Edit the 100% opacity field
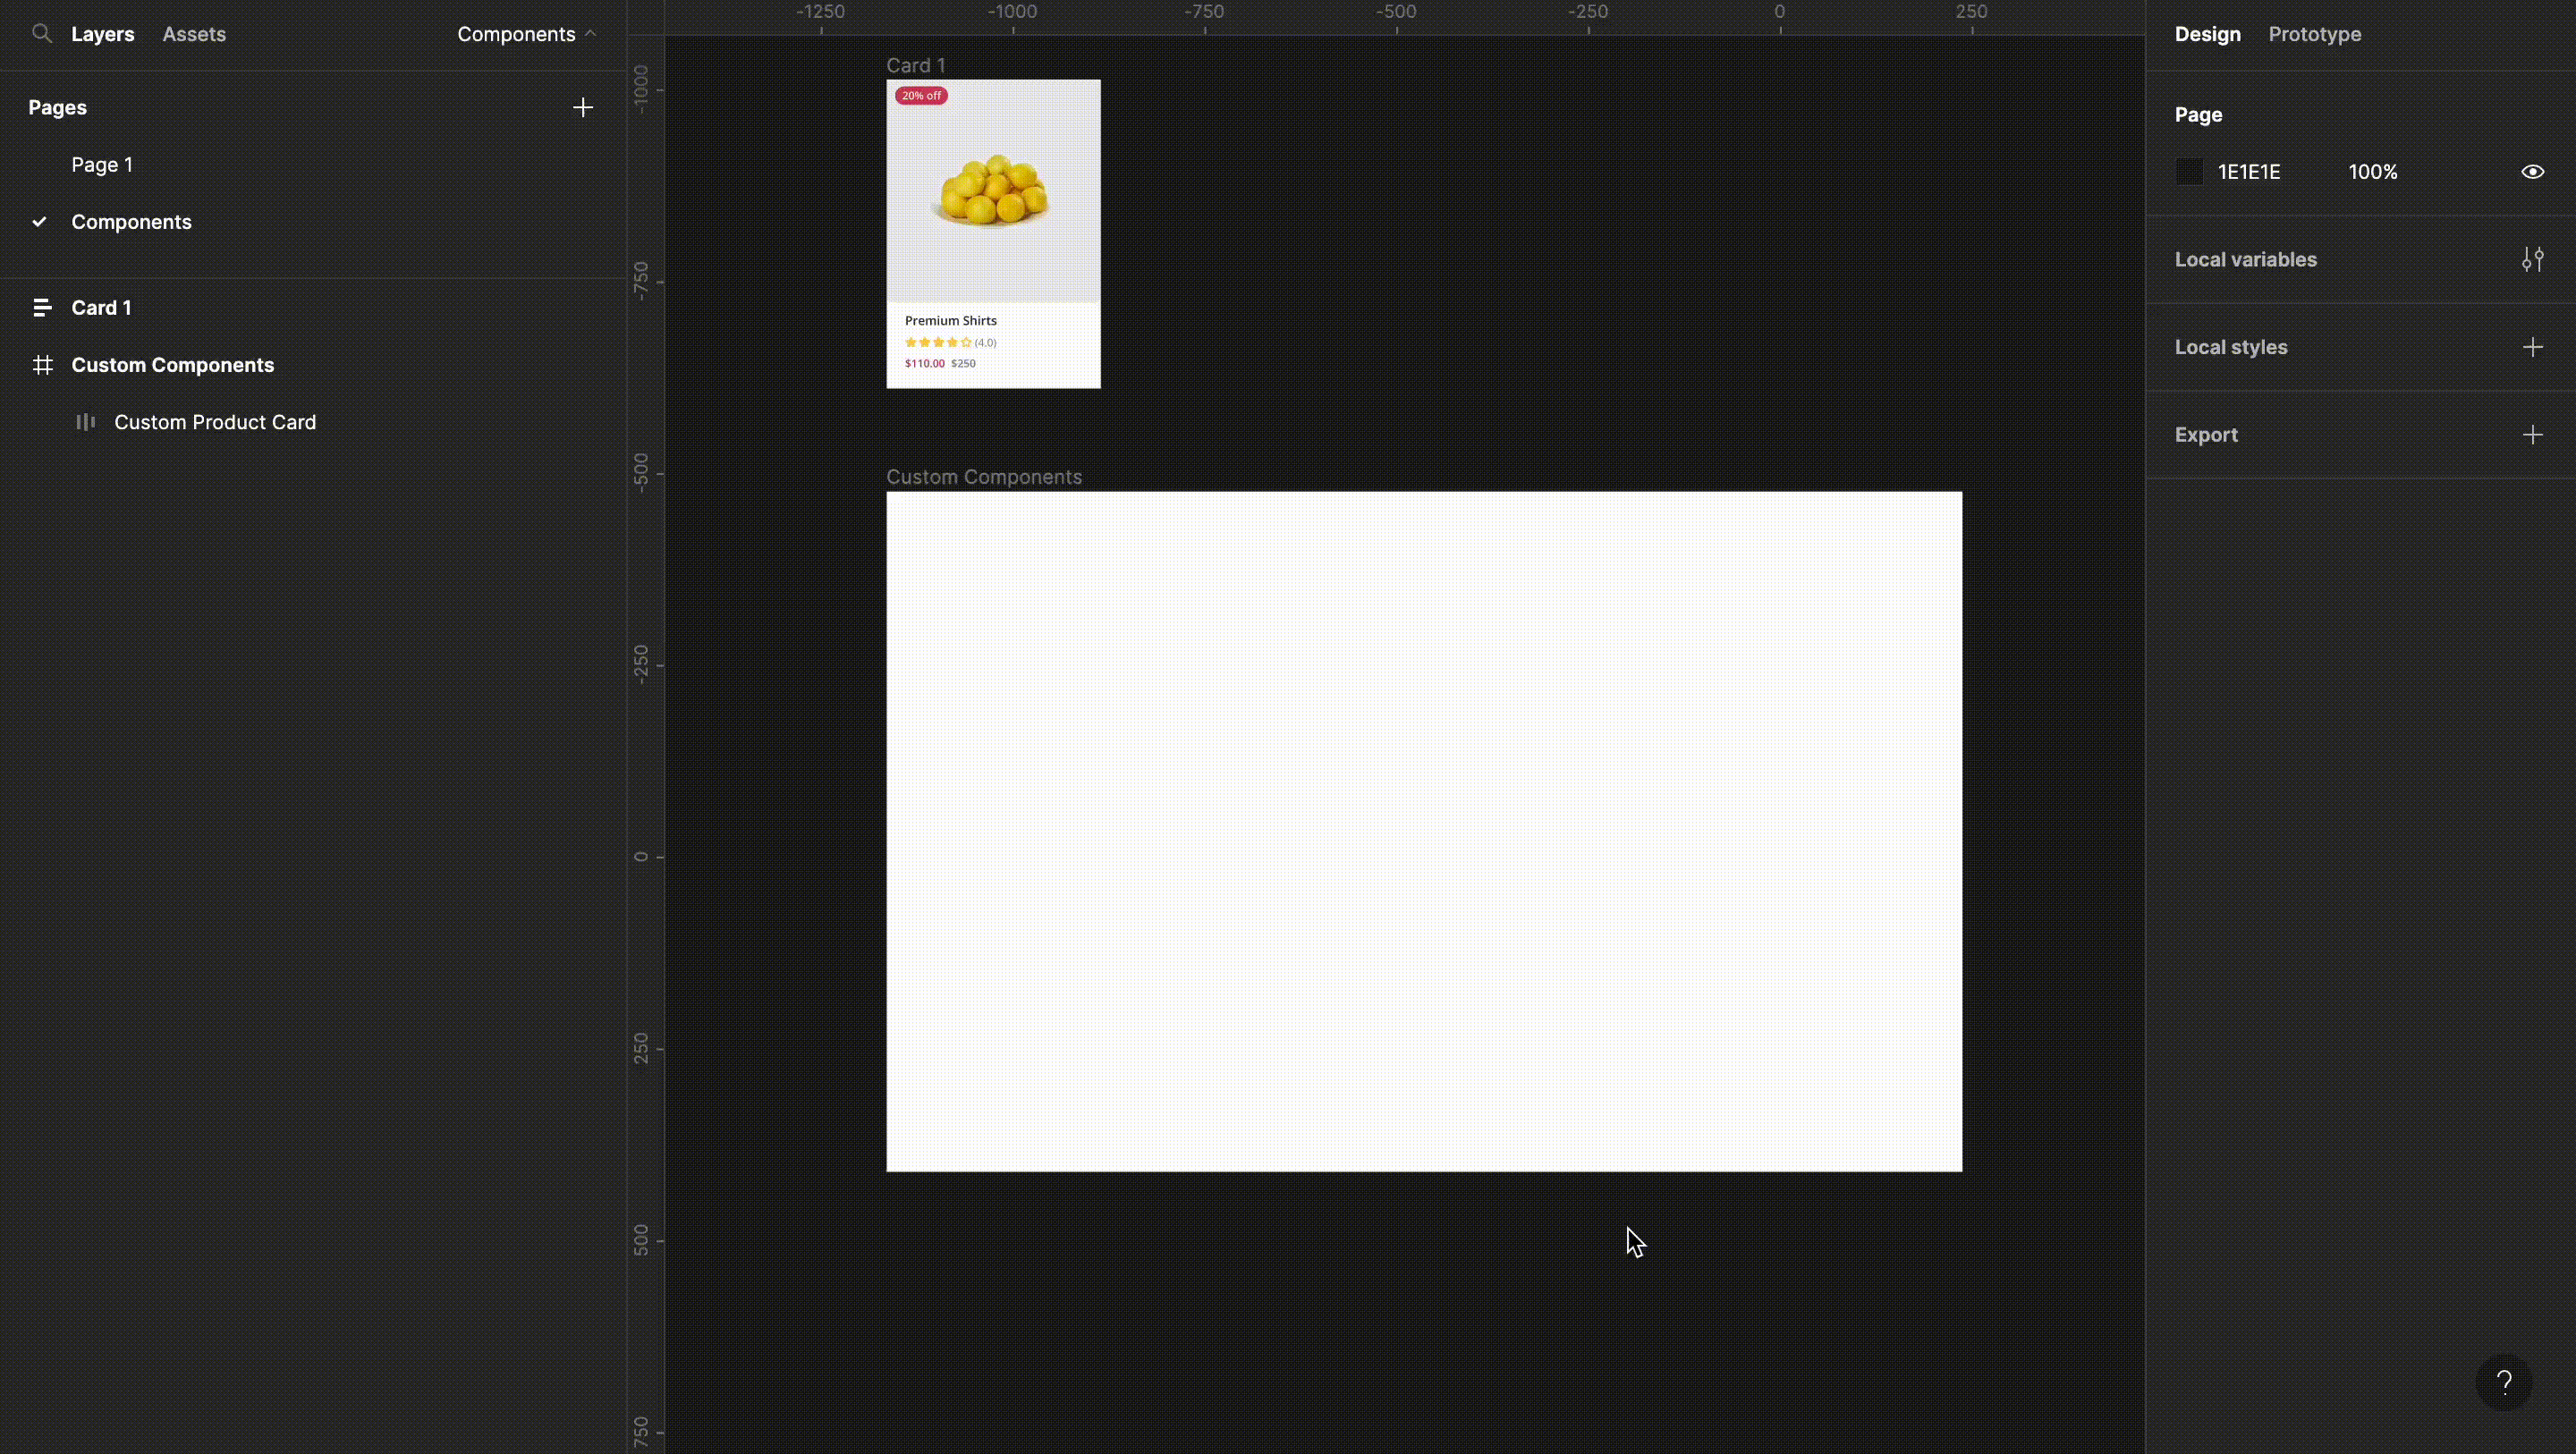 click(2373, 172)
